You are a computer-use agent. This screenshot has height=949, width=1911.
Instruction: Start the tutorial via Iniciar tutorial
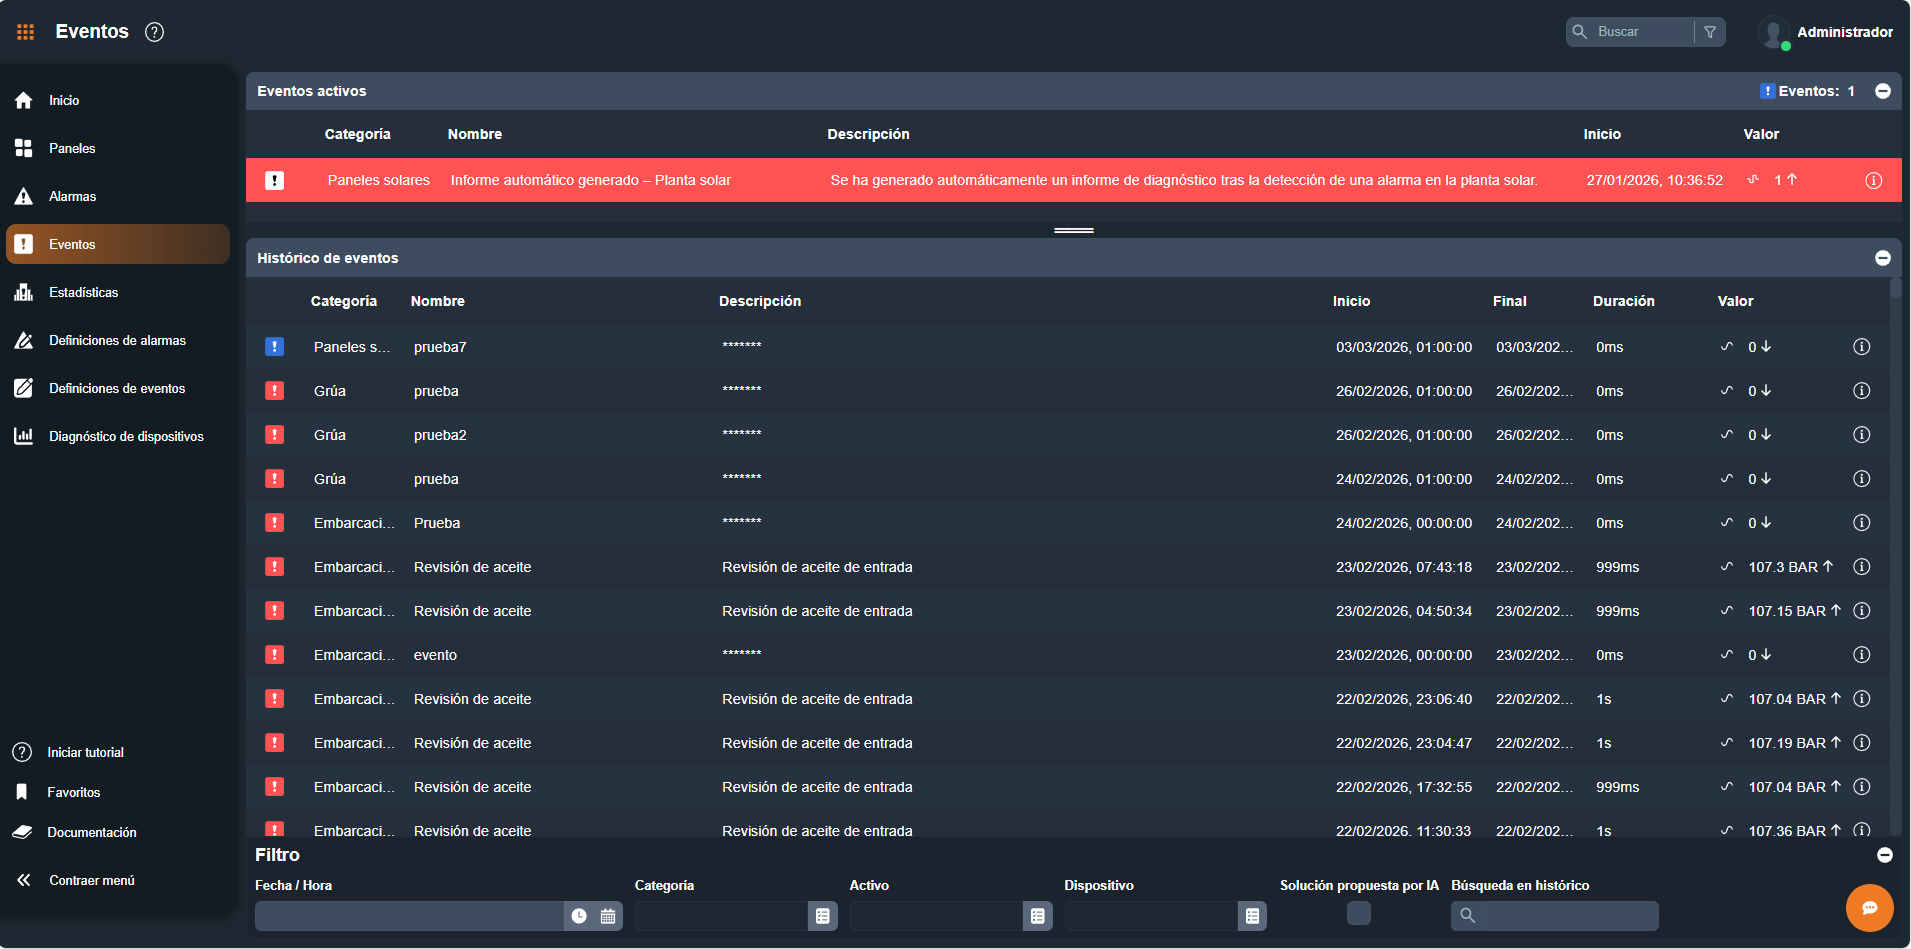pyautogui.click(x=85, y=753)
